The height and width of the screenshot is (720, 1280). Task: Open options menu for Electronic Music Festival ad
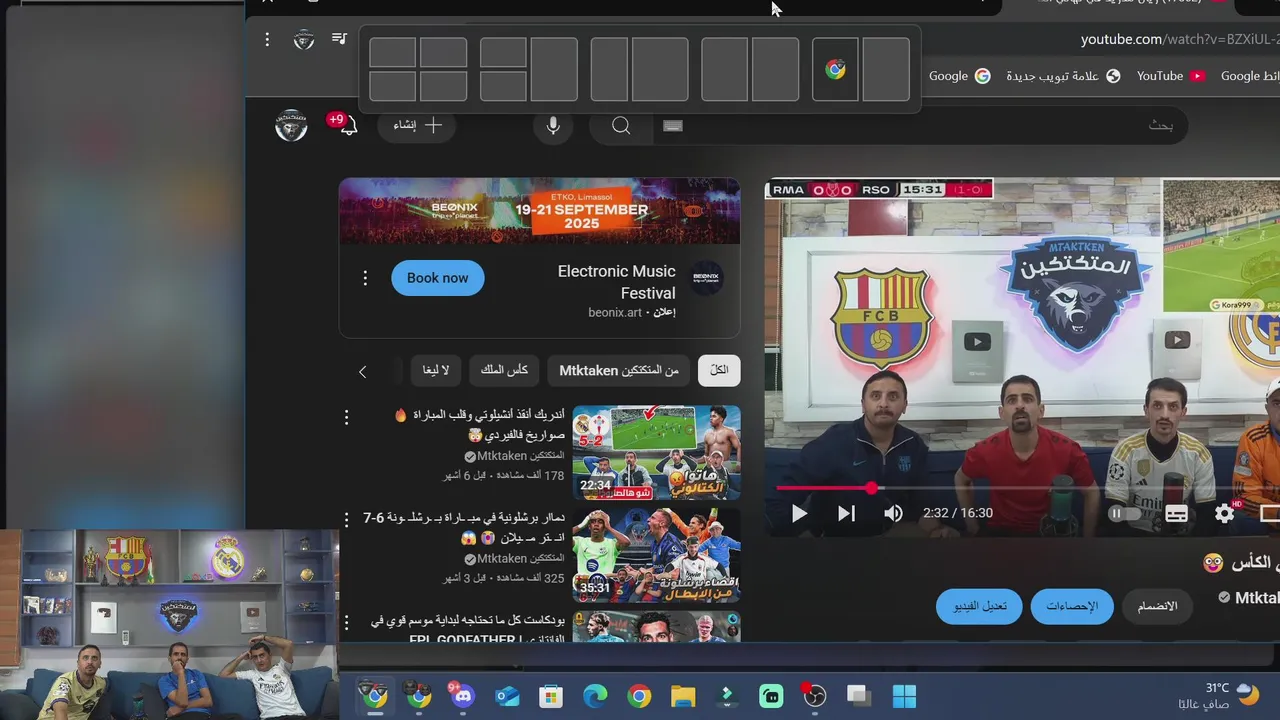pos(365,278)
